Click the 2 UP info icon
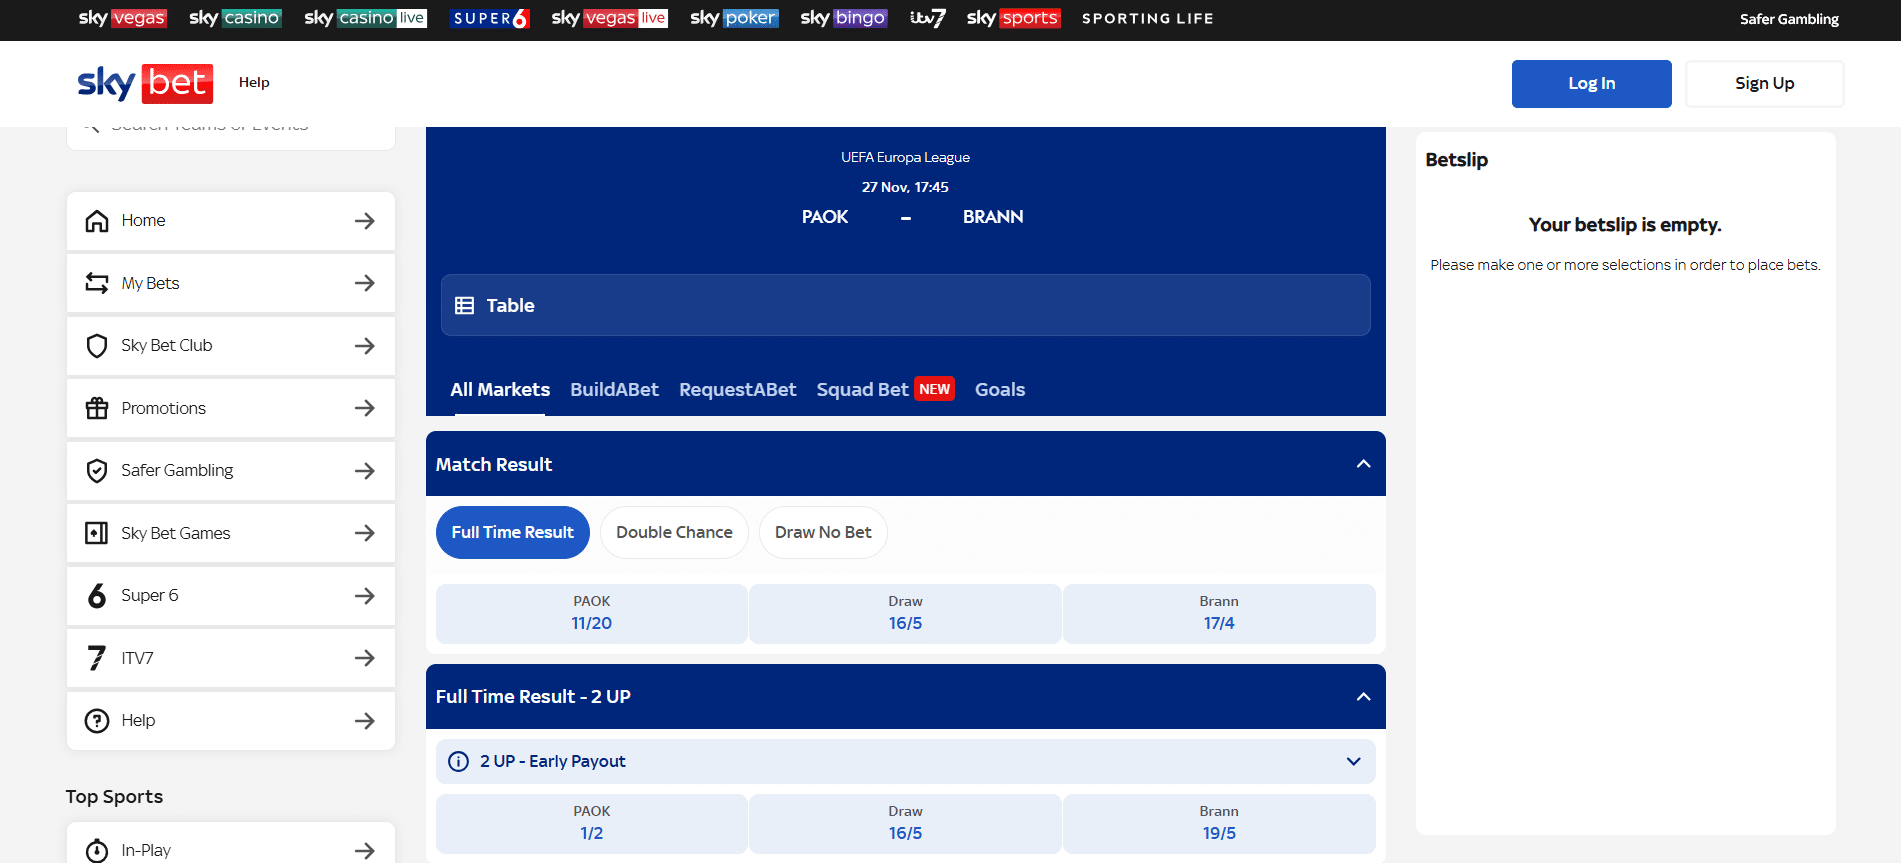This screenshot has width=1901, height=863. pyautogui.click(x=459, y=762)
